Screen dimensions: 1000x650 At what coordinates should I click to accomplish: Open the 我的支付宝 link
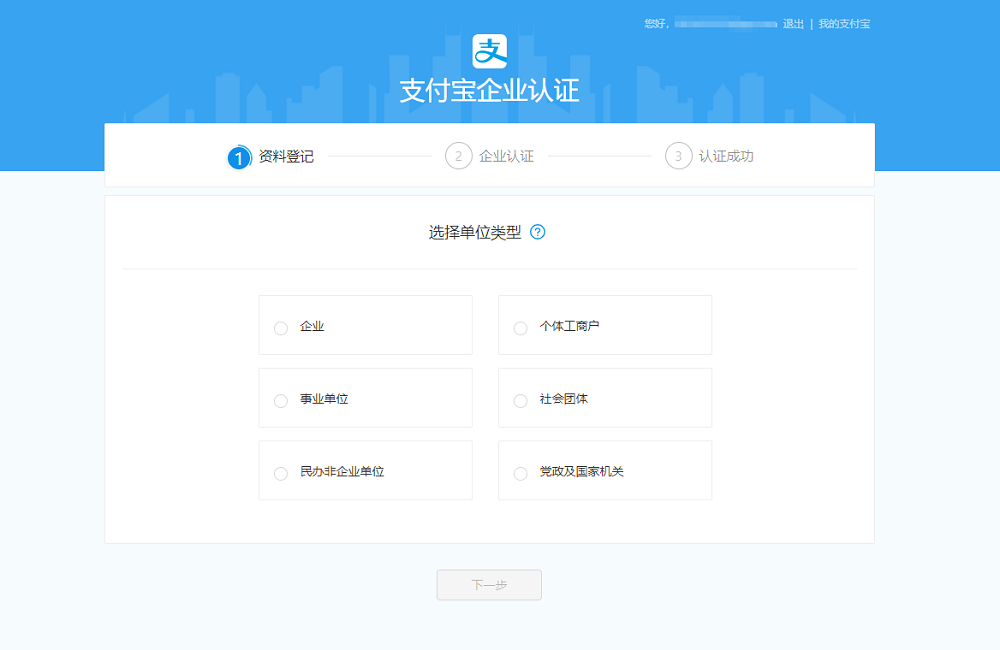click(844, 24)
